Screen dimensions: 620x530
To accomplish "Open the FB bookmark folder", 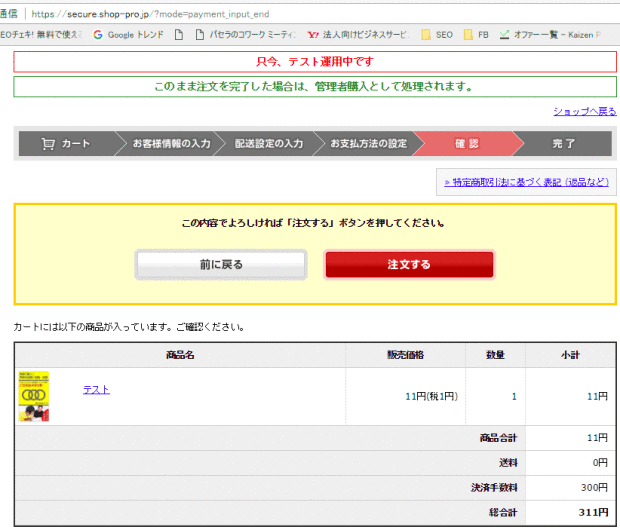I will [x=476, y=34].
